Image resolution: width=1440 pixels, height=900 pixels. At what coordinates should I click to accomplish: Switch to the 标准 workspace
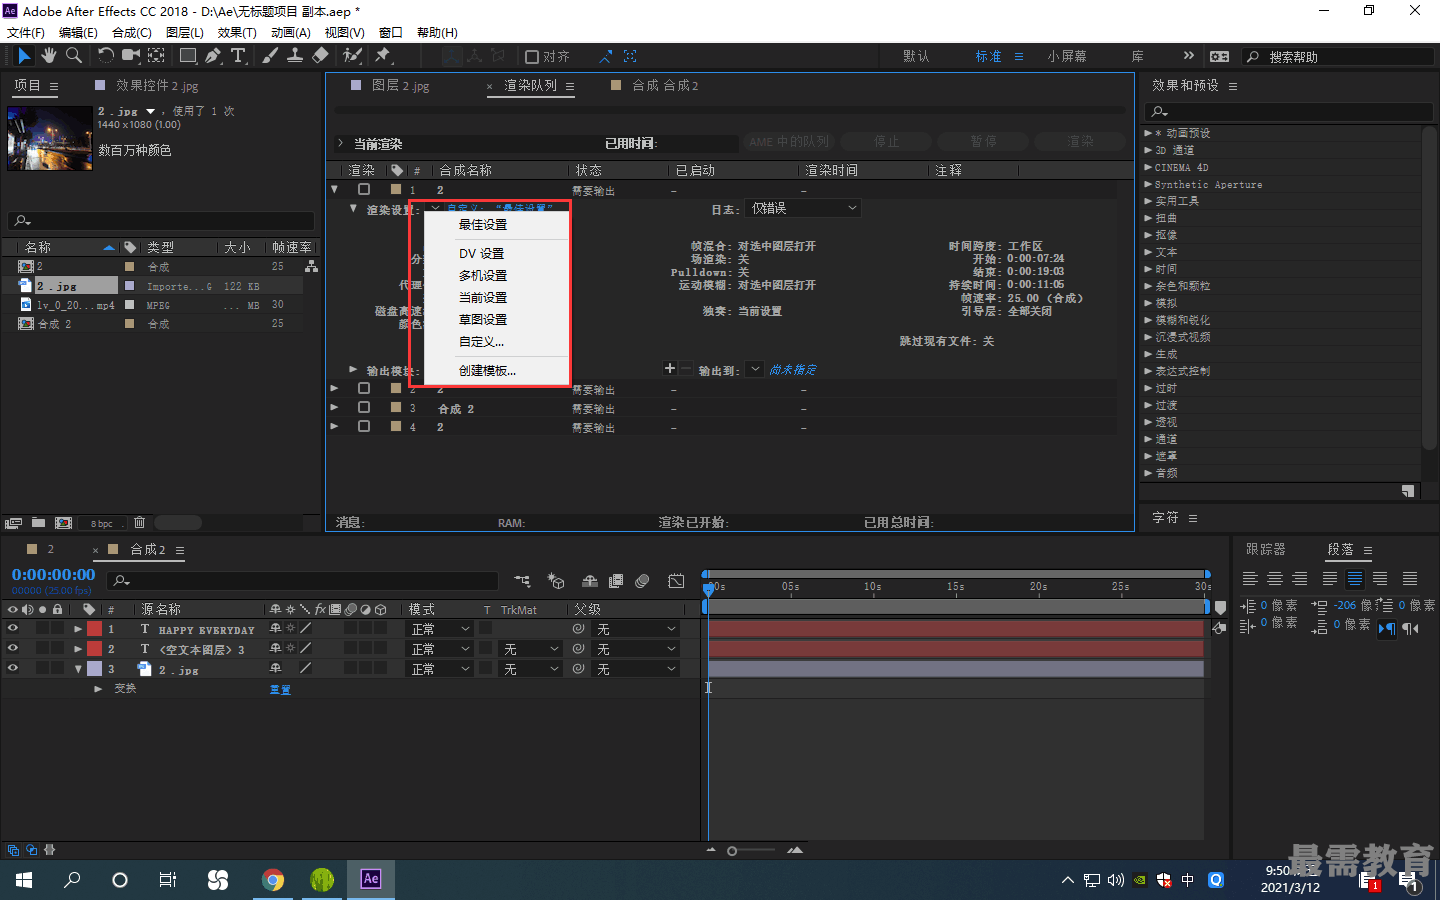(988, 57)
